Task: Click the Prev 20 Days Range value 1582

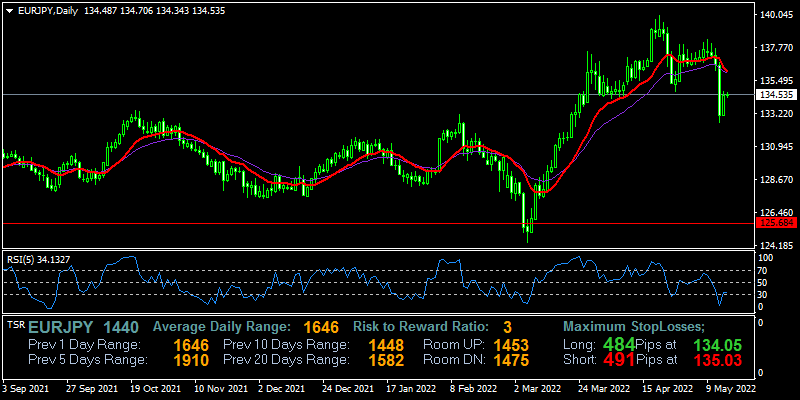Action: click(386, 360)
